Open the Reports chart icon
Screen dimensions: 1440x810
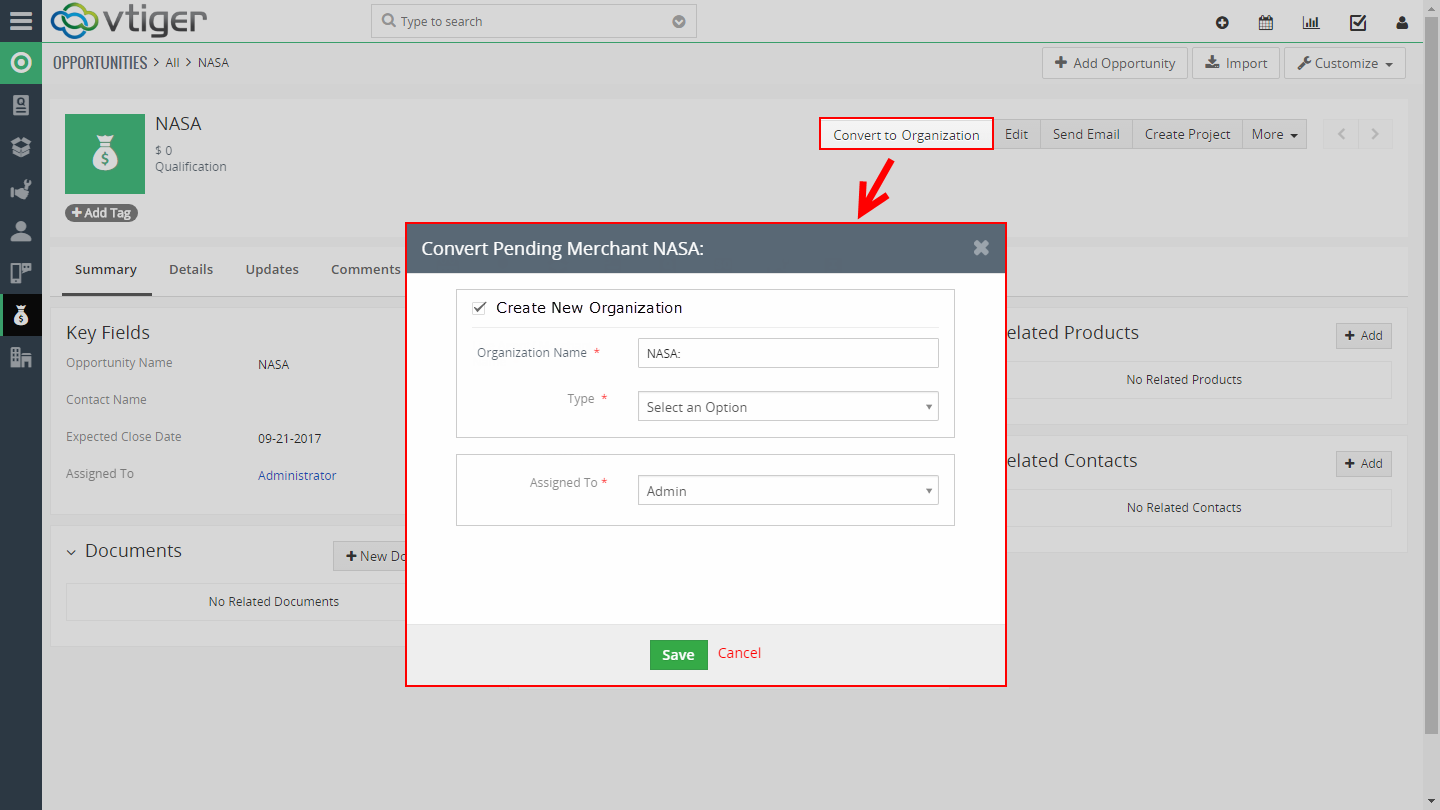tap(1311, 22)
